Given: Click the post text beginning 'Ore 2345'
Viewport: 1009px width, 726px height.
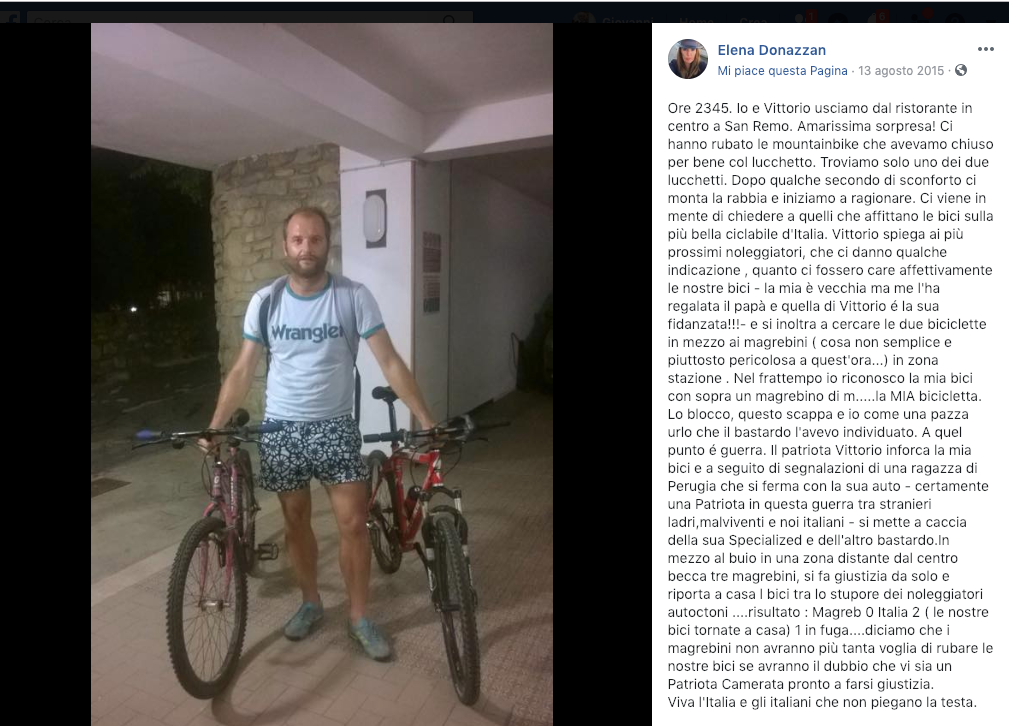Looking at the screenshot, I should [x=830, y=405].
